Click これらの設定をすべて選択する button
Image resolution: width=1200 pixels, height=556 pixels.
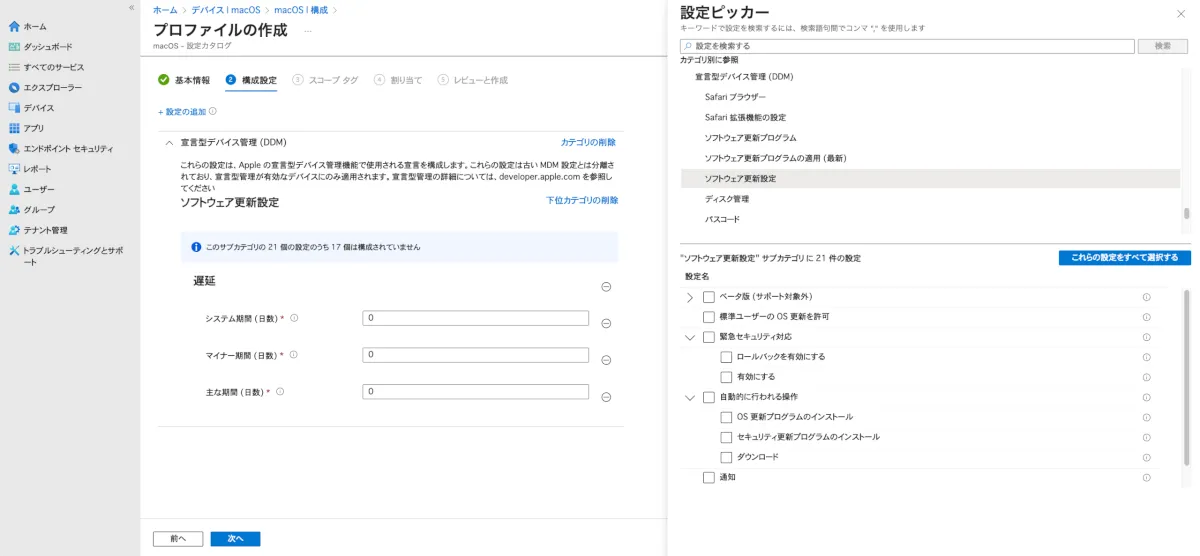[x=1124, y=258]
